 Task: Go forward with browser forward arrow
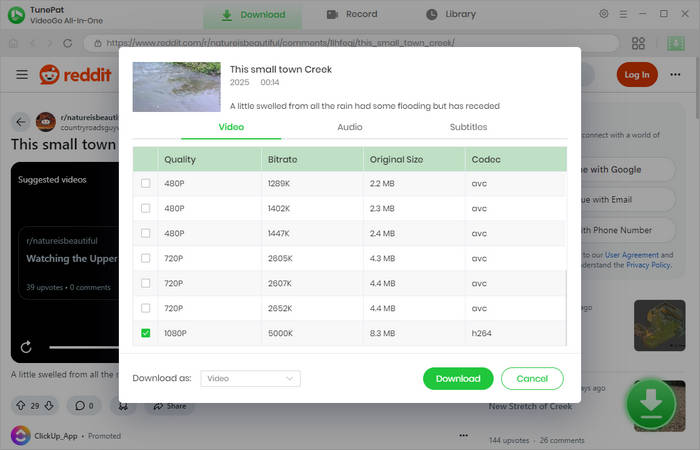[x=50, y=43]
